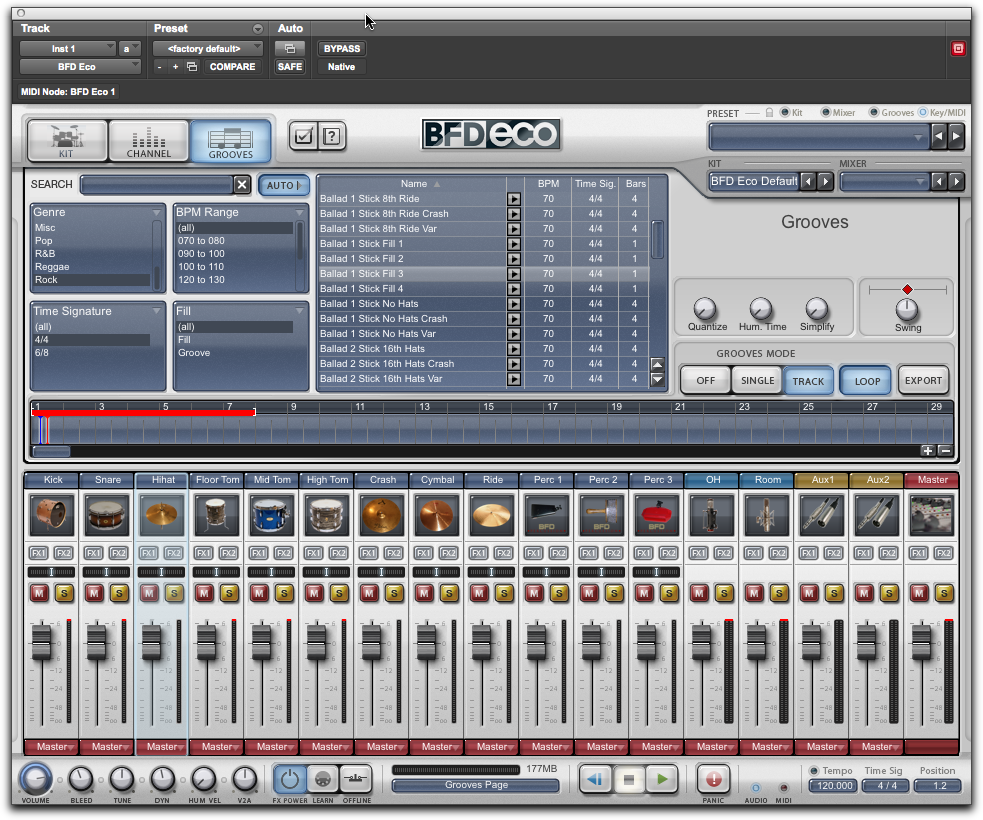Screen dimensions: 983x820
Task: Select the Mixer preset radio button
Action: (826, 112)
